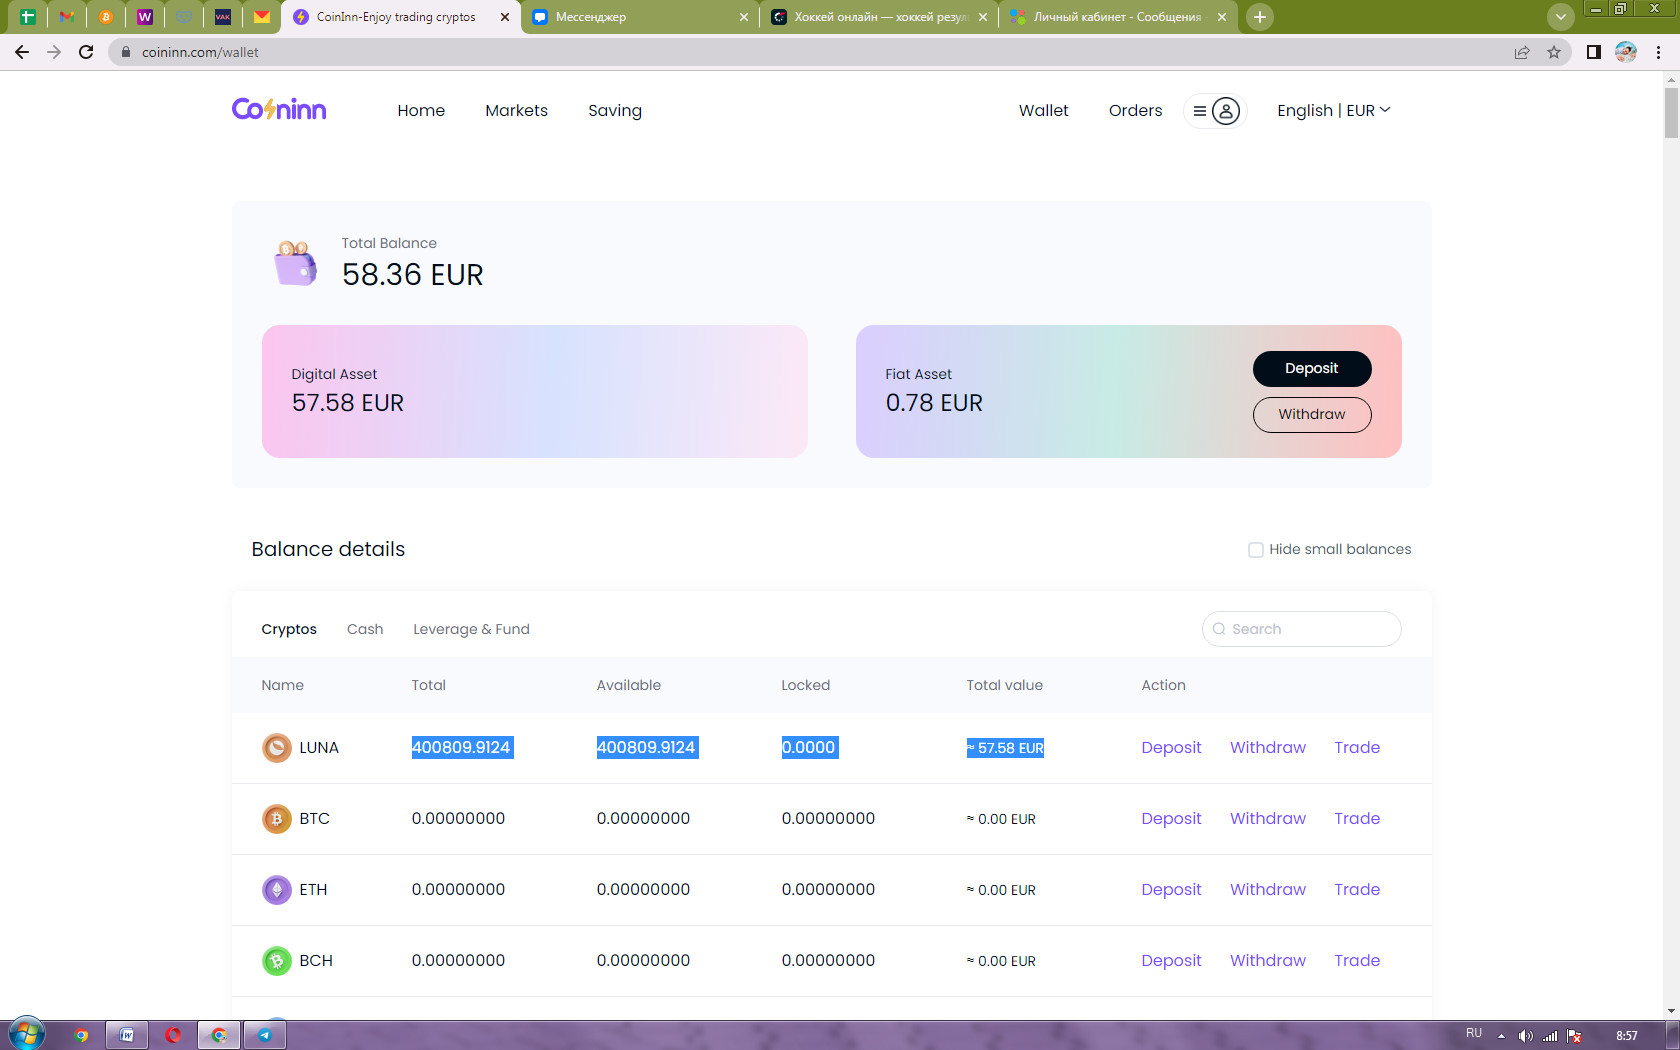Switch to the Leverage & Fund tab
Image resolution: width=1680 pixels, height=1050 pixels.
(471, 629)
